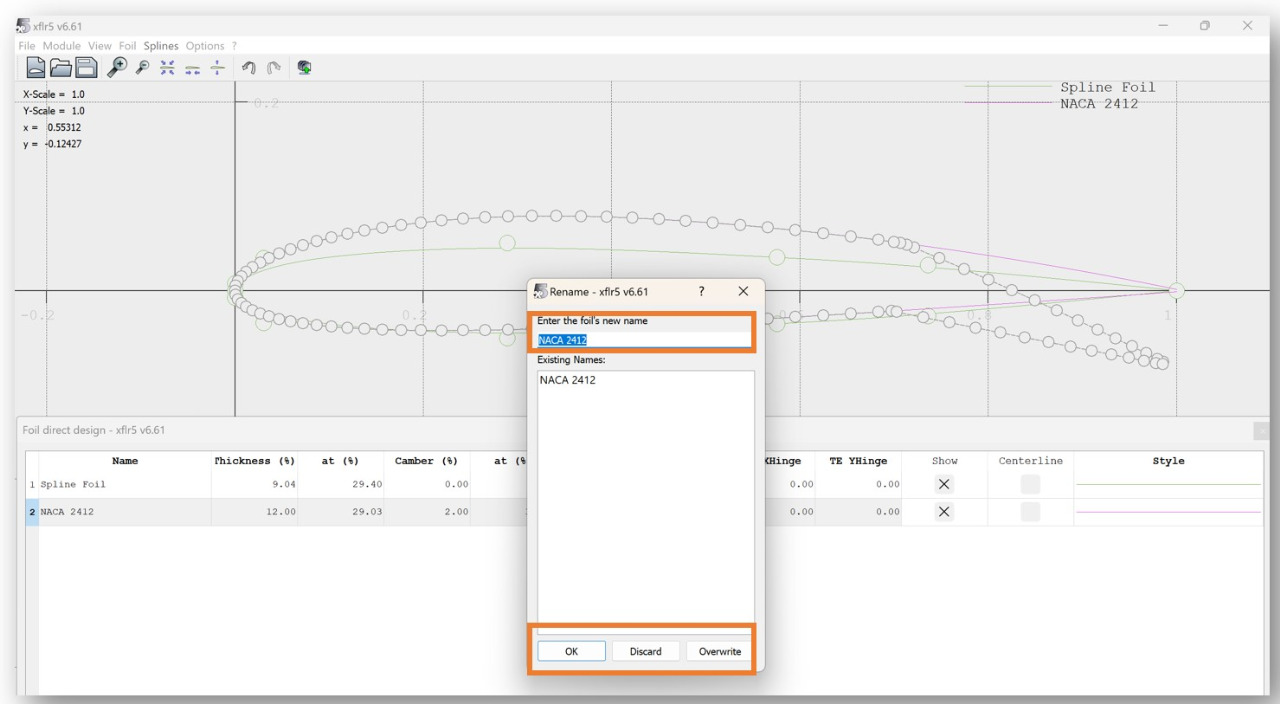Toggle Show checkbox for Spline Foil

coord(944,484)
